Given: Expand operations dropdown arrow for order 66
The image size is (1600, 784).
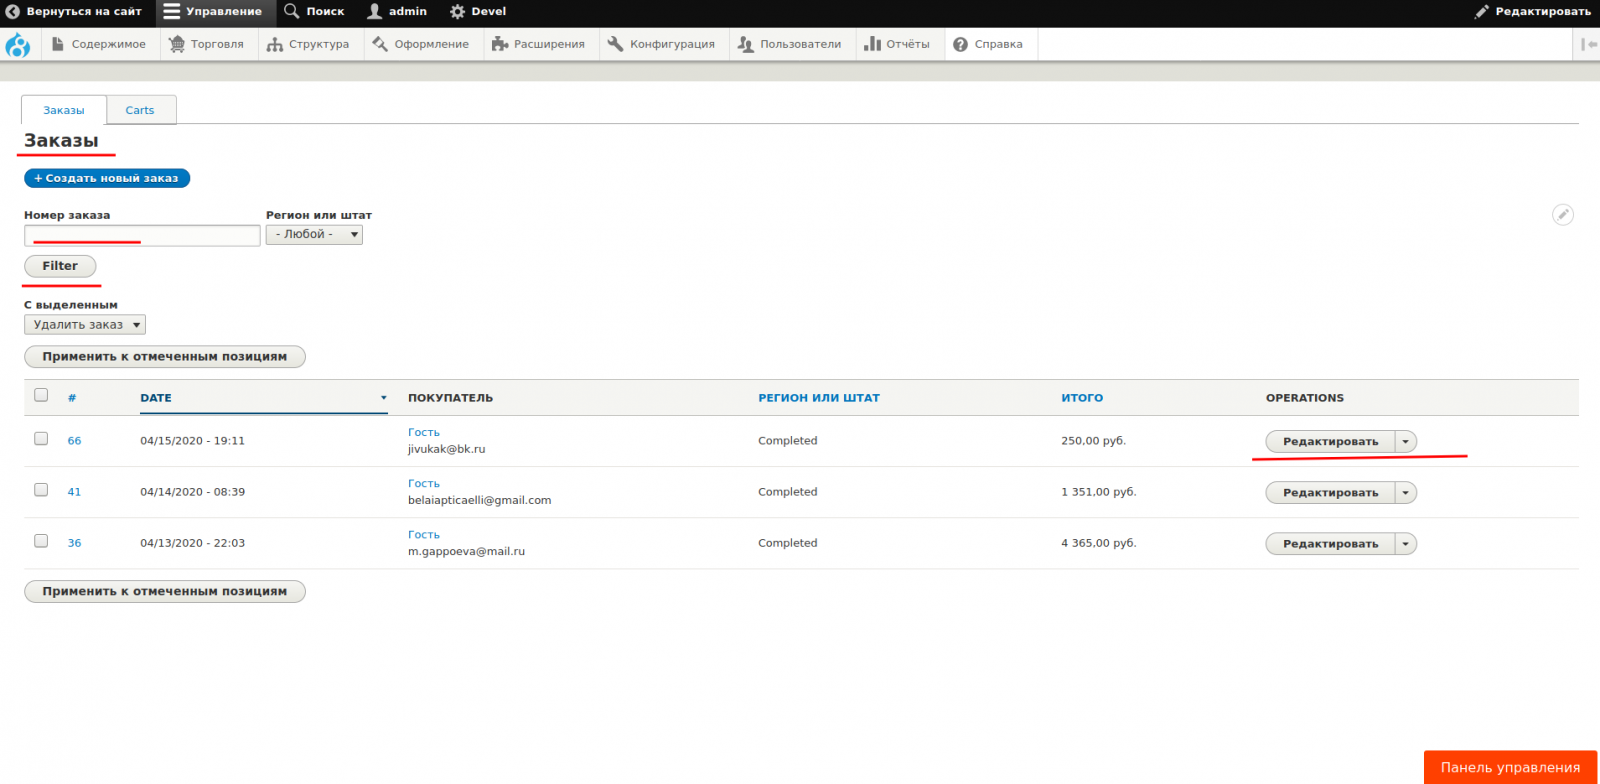Looking at the screenshot, I should (x=1406, y=442).
